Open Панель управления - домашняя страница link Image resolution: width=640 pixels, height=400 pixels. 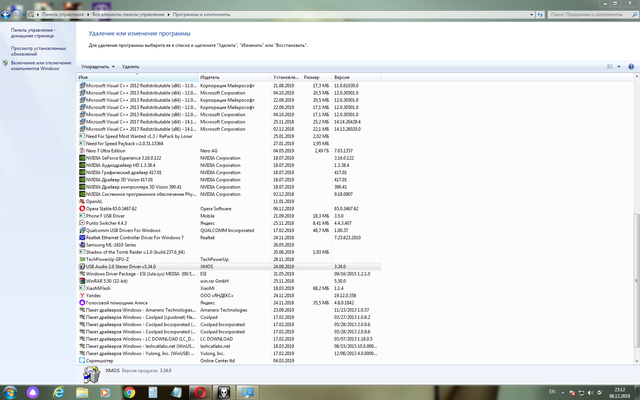(x=33, y=33)
